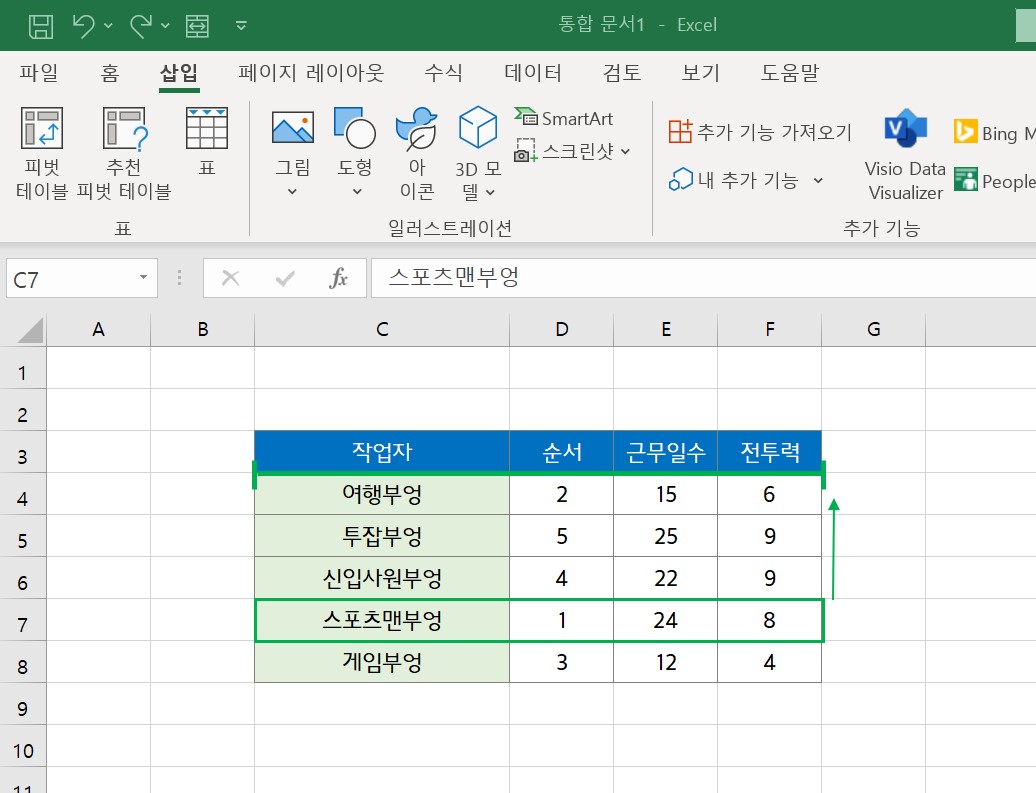Open the 파일 tab

click(x=38, y=72)
